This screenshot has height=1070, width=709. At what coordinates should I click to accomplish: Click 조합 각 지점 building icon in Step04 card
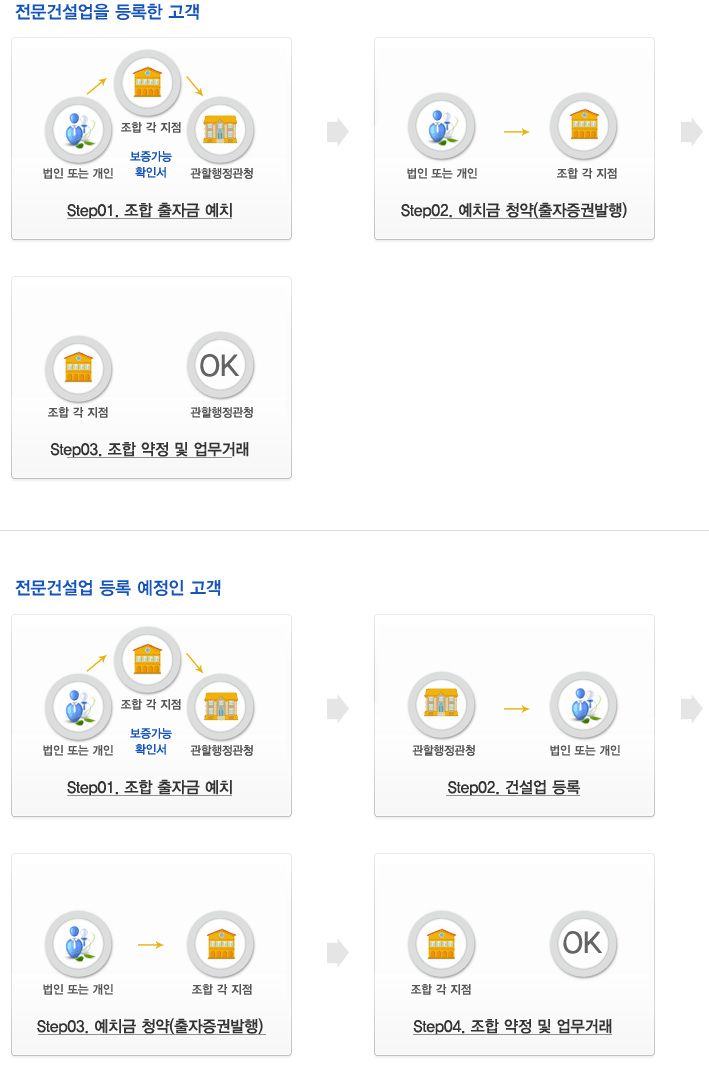tap(441, 943)
